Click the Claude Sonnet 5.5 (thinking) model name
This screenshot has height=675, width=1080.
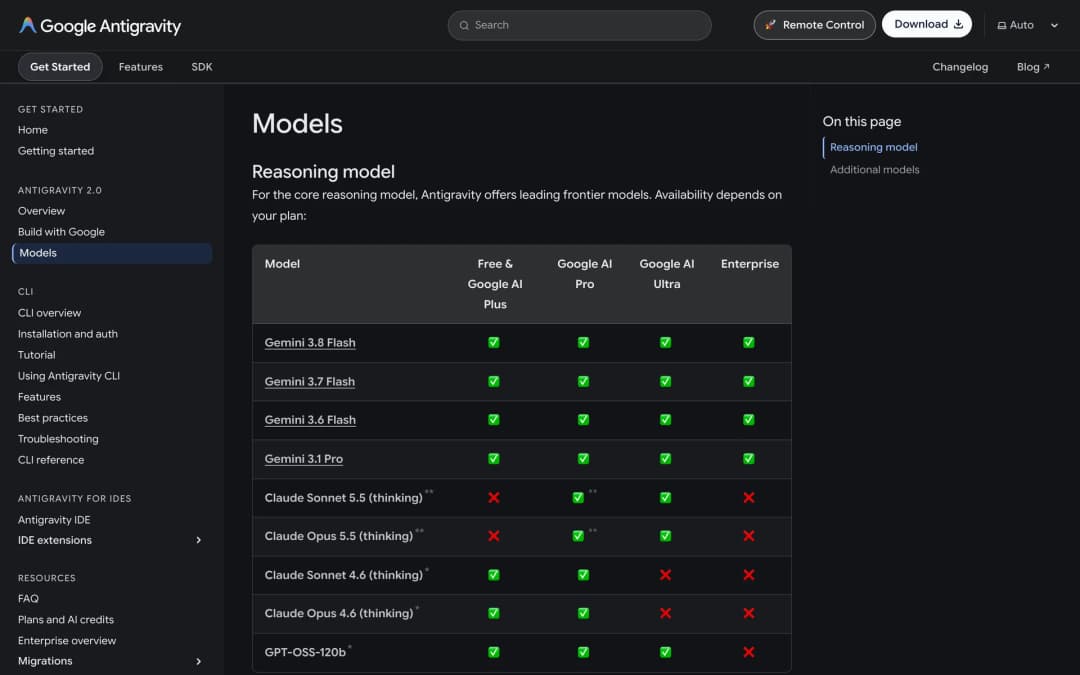coord(344,498)
